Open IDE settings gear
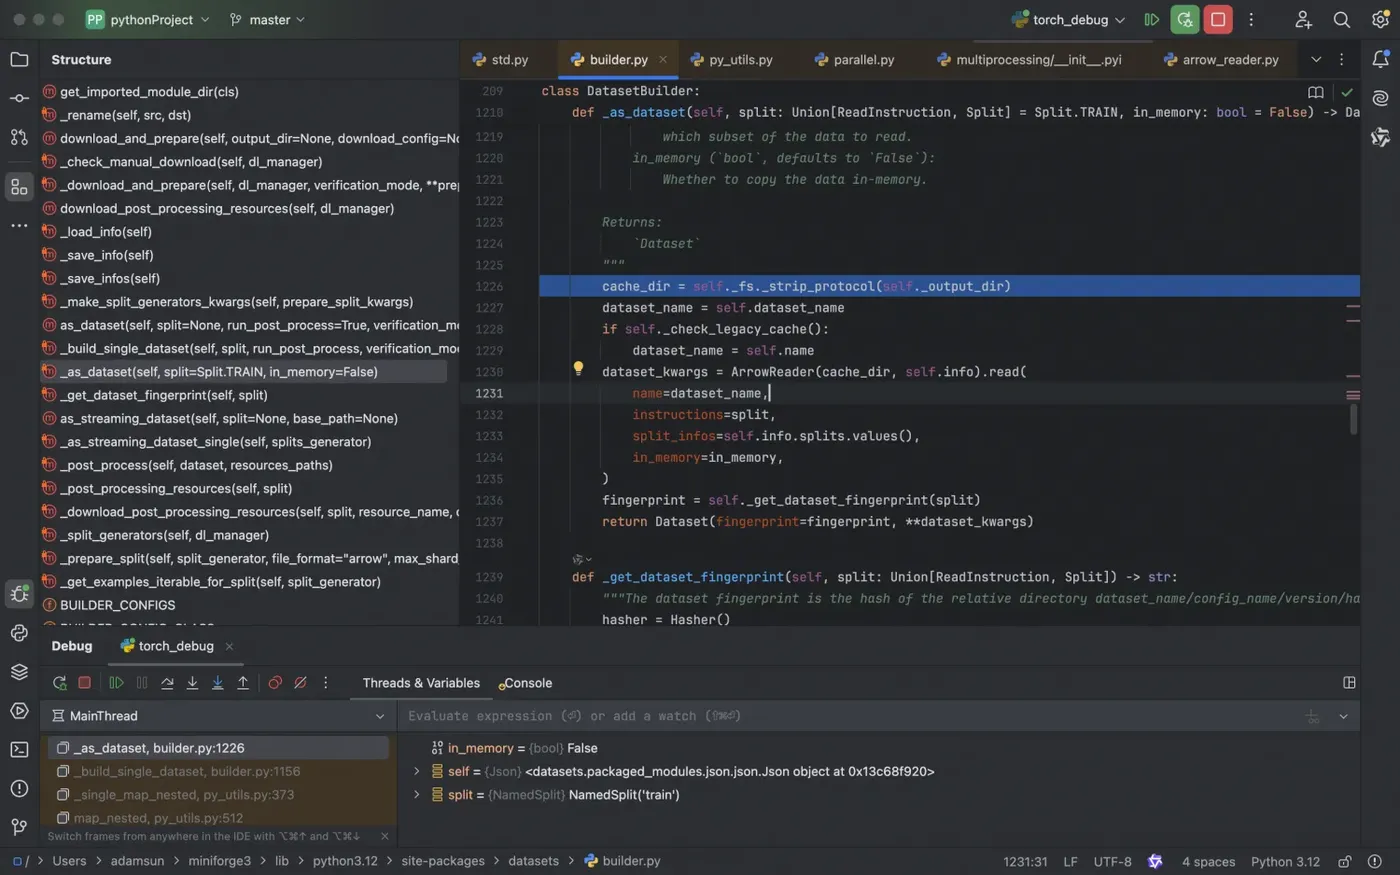The image size is (1400, 875). (1380, 19)
